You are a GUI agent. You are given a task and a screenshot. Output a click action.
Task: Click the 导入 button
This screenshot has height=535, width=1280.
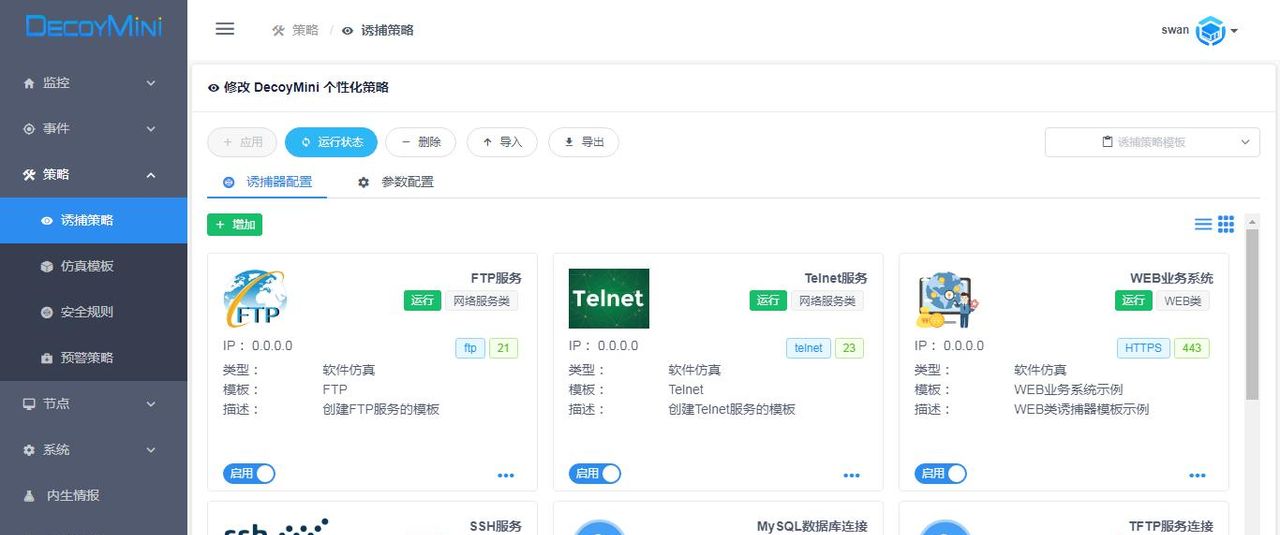(502, 142)
